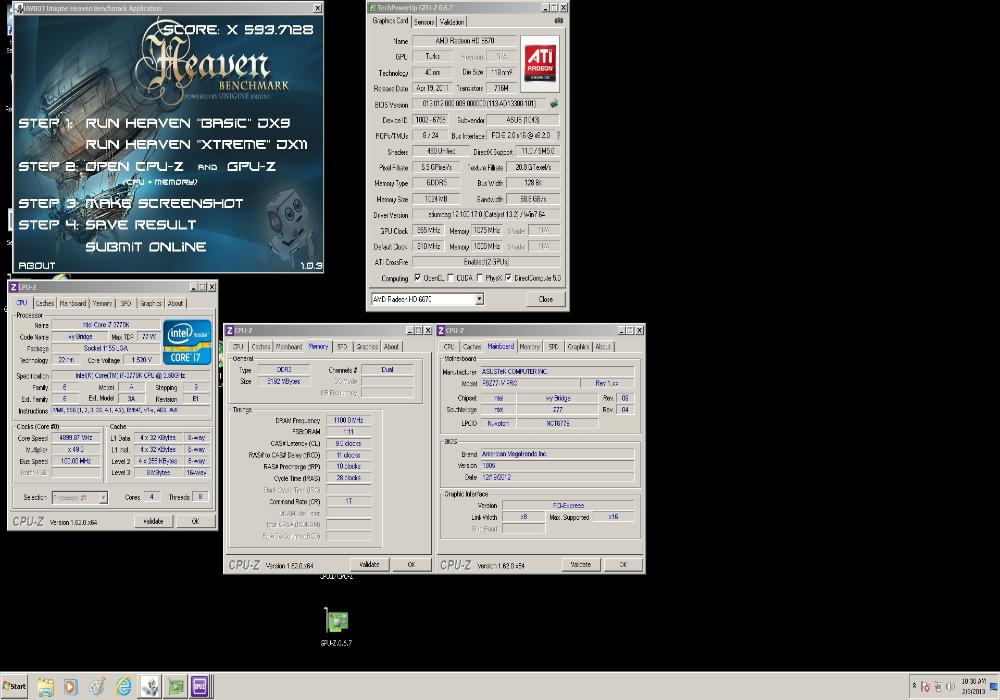Click the Z icon in CPU-Z memory window title
Image resolution: width=1000 pixels, height=700 pixels.
[230, 330]
